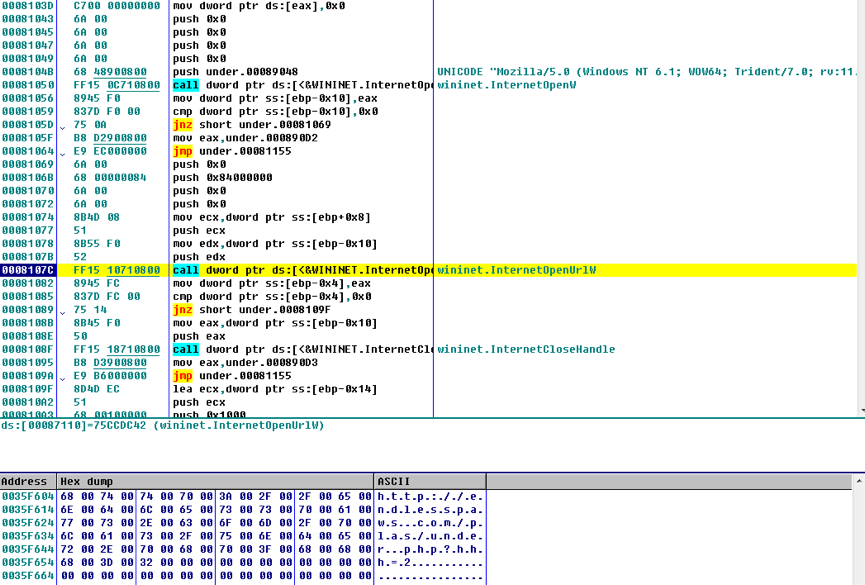Click the wininet.InternetOpenUrlW comment
Screen dimensions: 865x585
coord(517,270)
